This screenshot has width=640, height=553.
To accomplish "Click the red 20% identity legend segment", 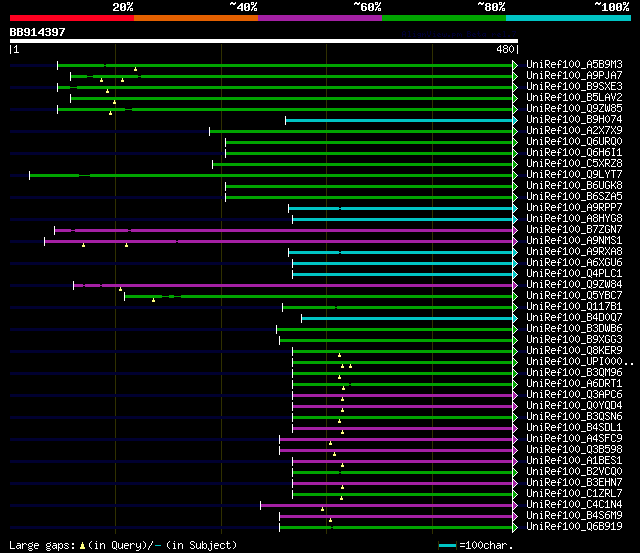I will tap(72, 18).
